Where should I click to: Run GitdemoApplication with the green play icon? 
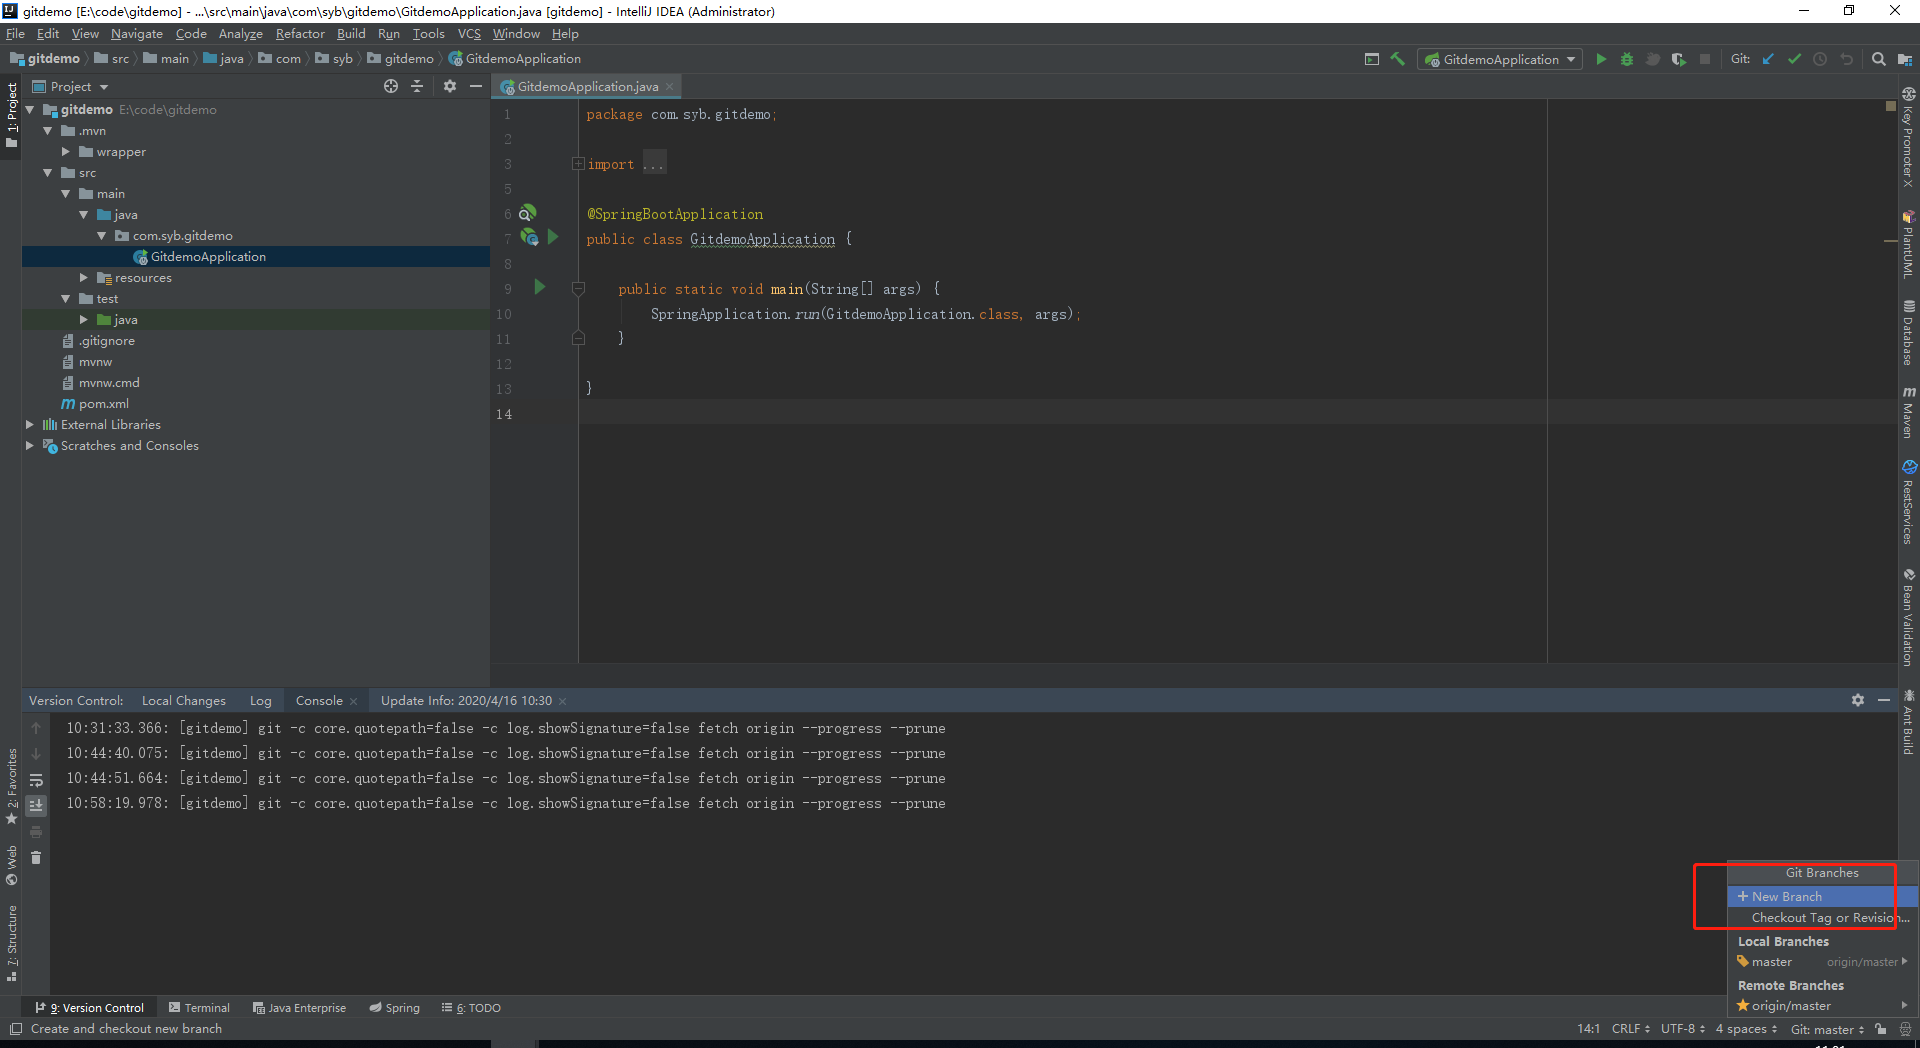point(1601,59)
